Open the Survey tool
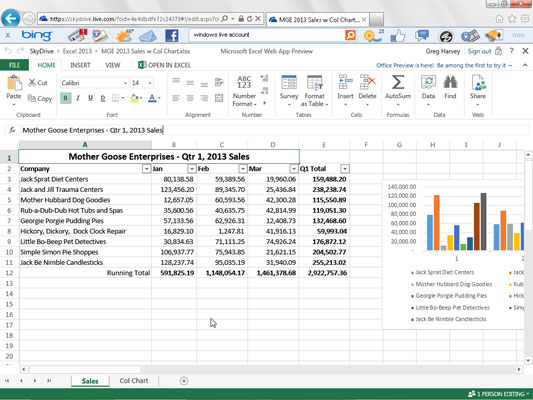Screen dimensions: 533x400 289,90
